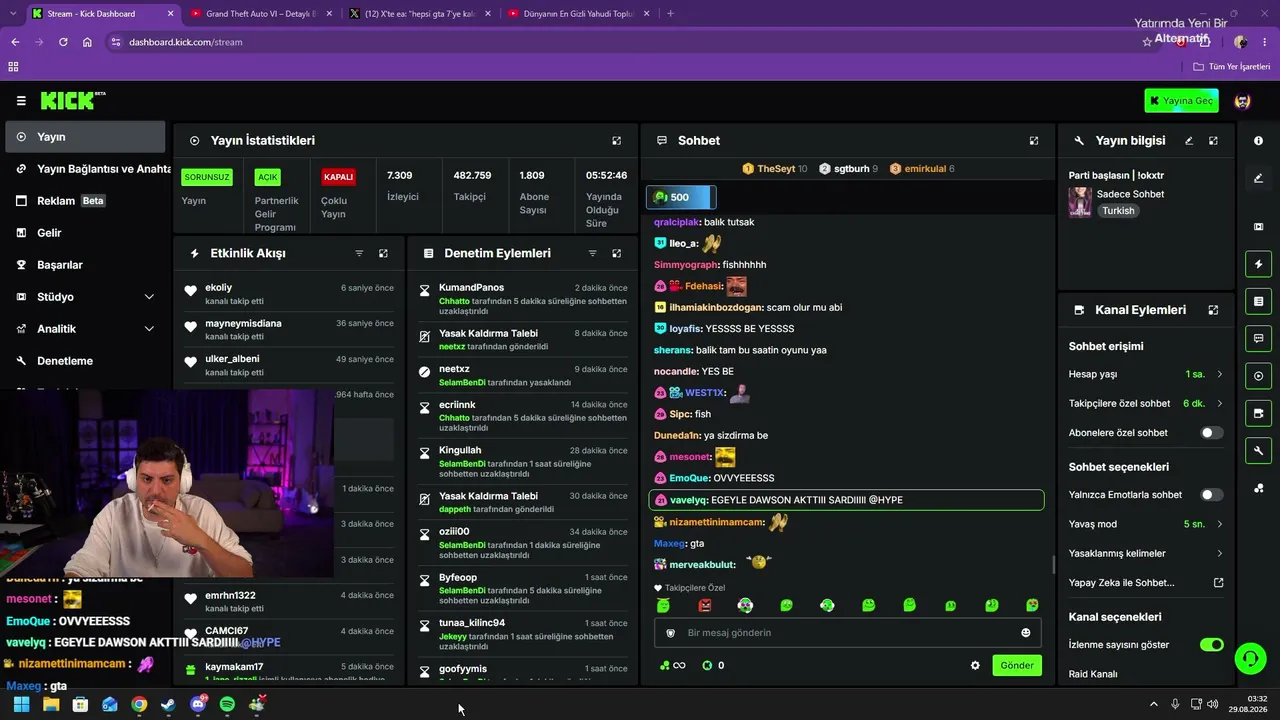Click the Yayına Geç button
Image resolution: width=1280 pixels, height=720 pixels.
1182,101
